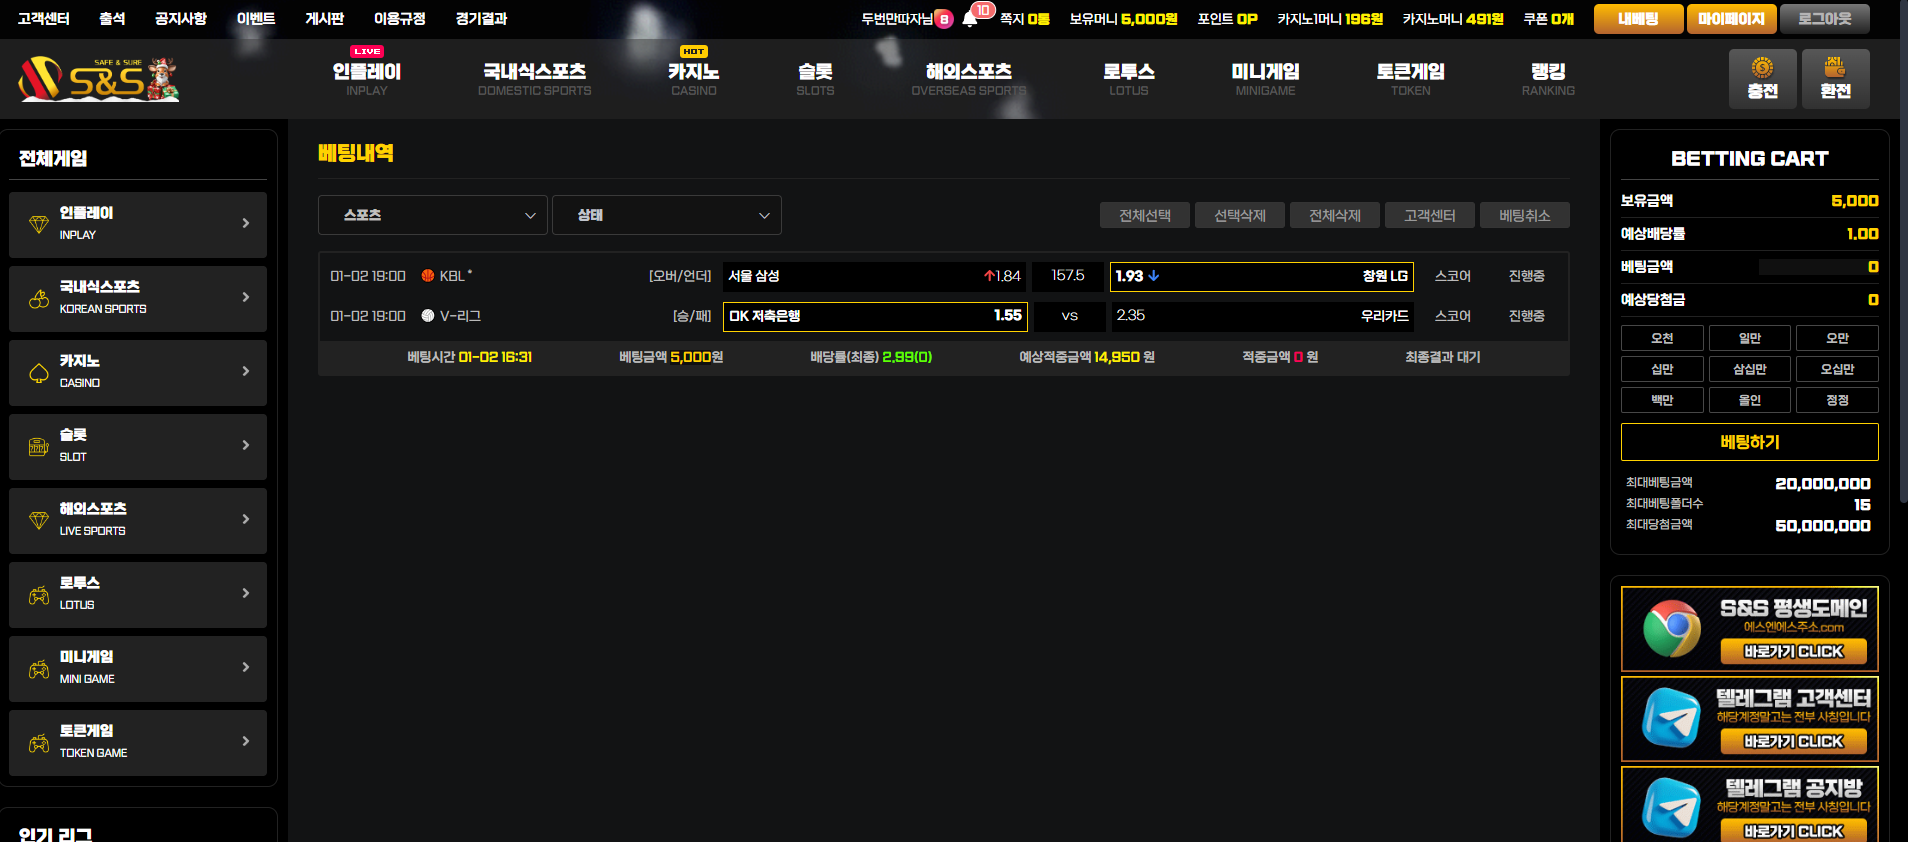Click the 충전 deposit coin icon
The image size is (1908, 842).
1762,68
